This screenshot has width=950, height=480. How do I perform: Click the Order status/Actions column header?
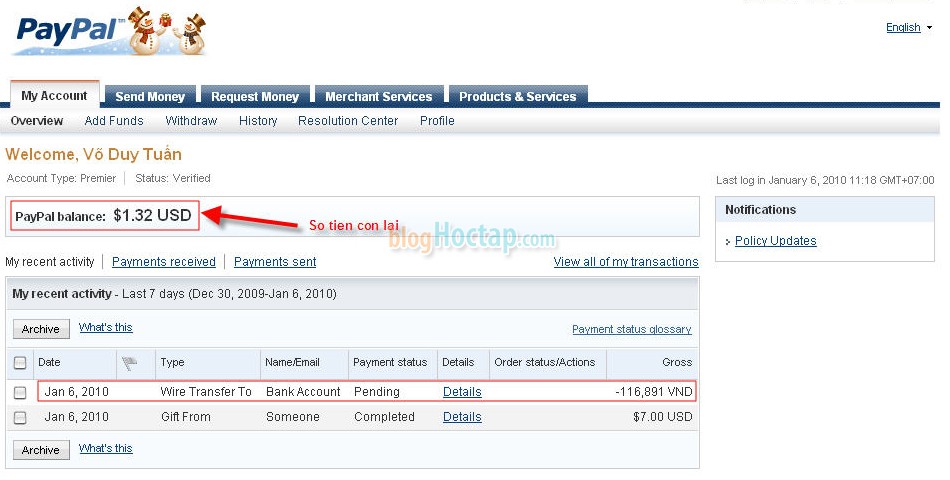(x=545, y=362)
